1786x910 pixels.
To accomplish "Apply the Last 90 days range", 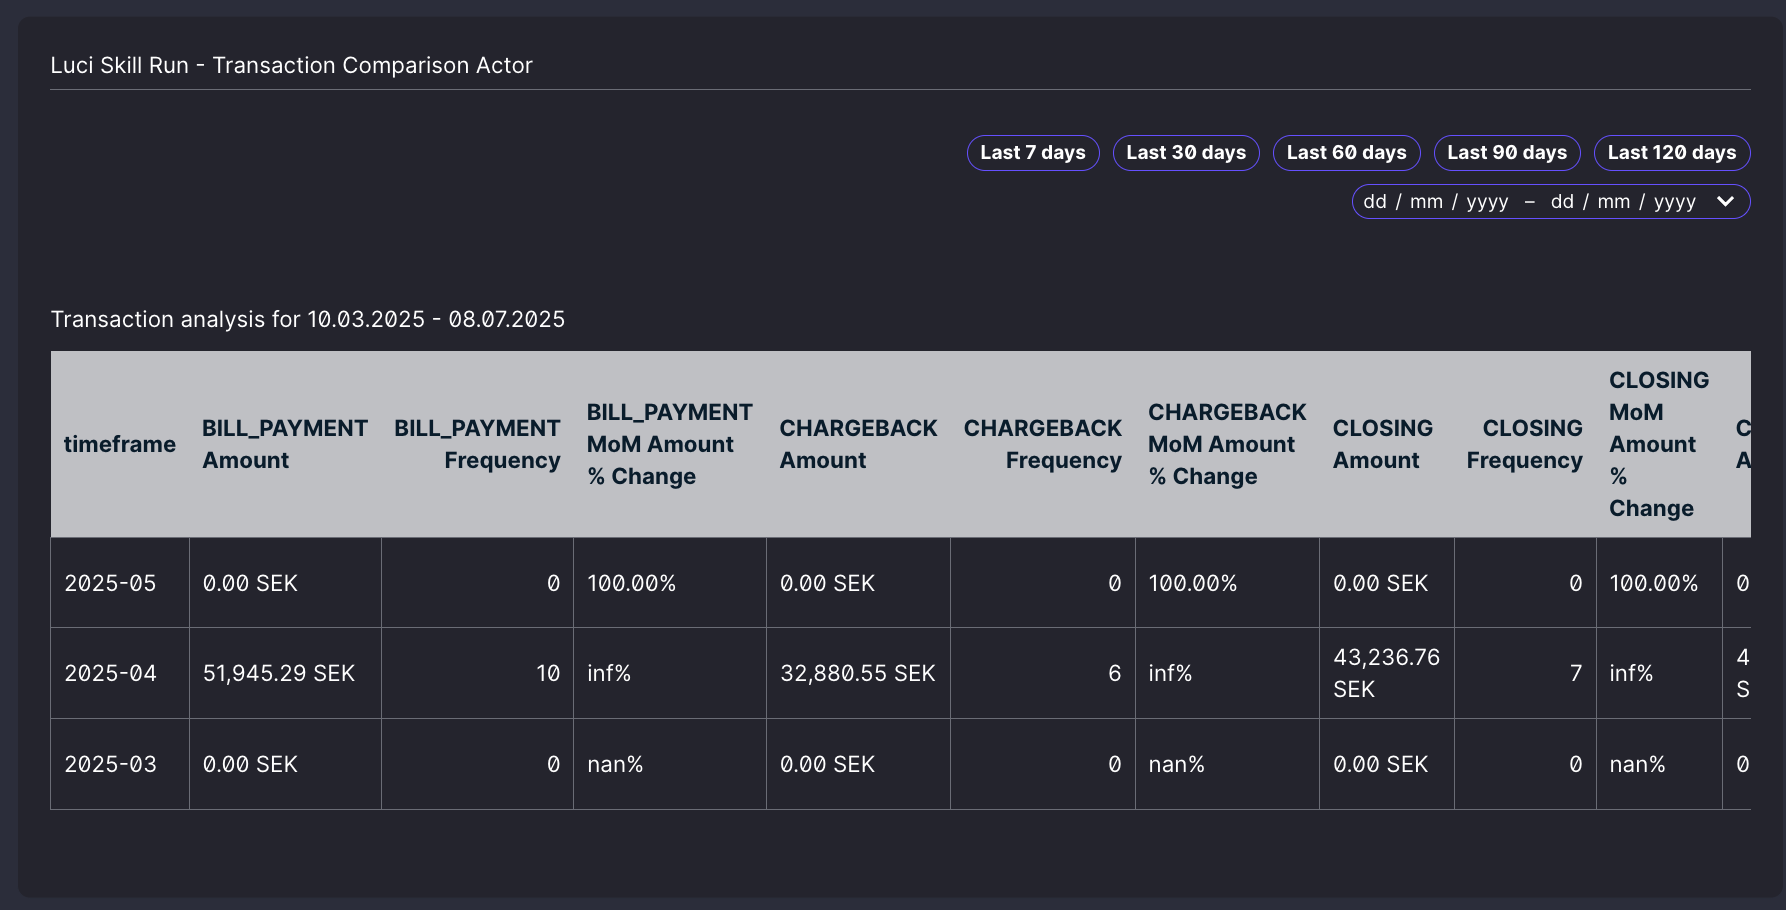I will (1507, 153).
